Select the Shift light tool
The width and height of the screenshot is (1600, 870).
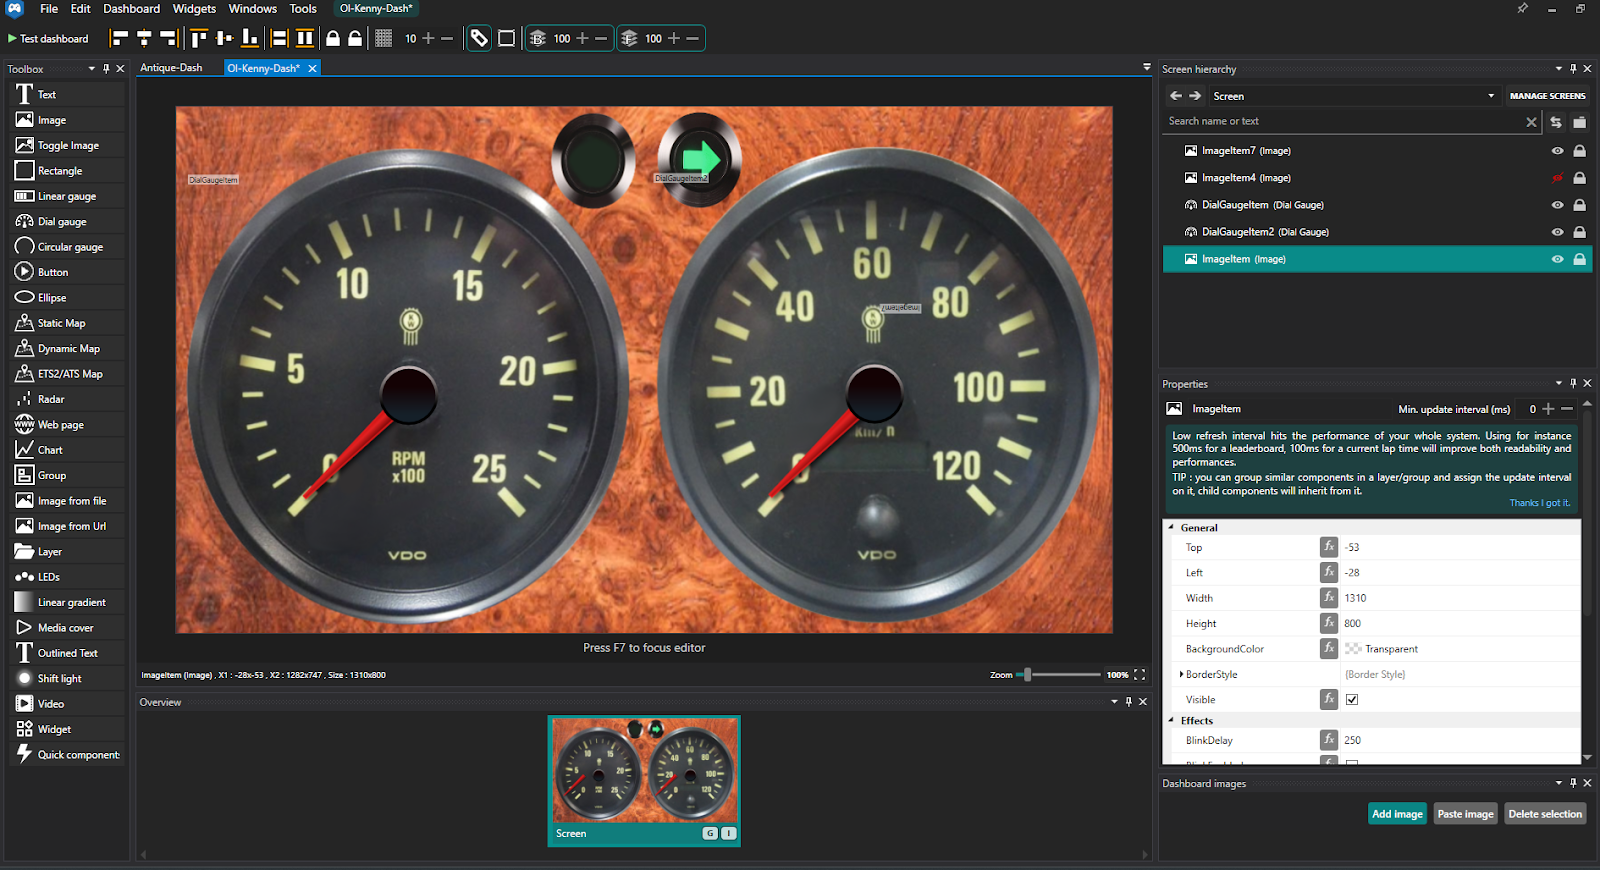click(x=68, y=678)
